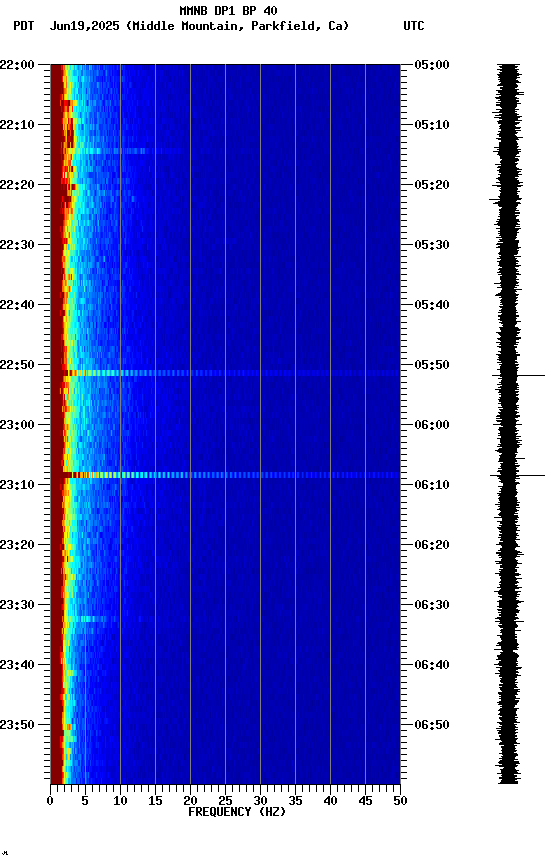Click the seismogram spike beside 05:51 UTC
552x864 pixels.
pos(518,375)
